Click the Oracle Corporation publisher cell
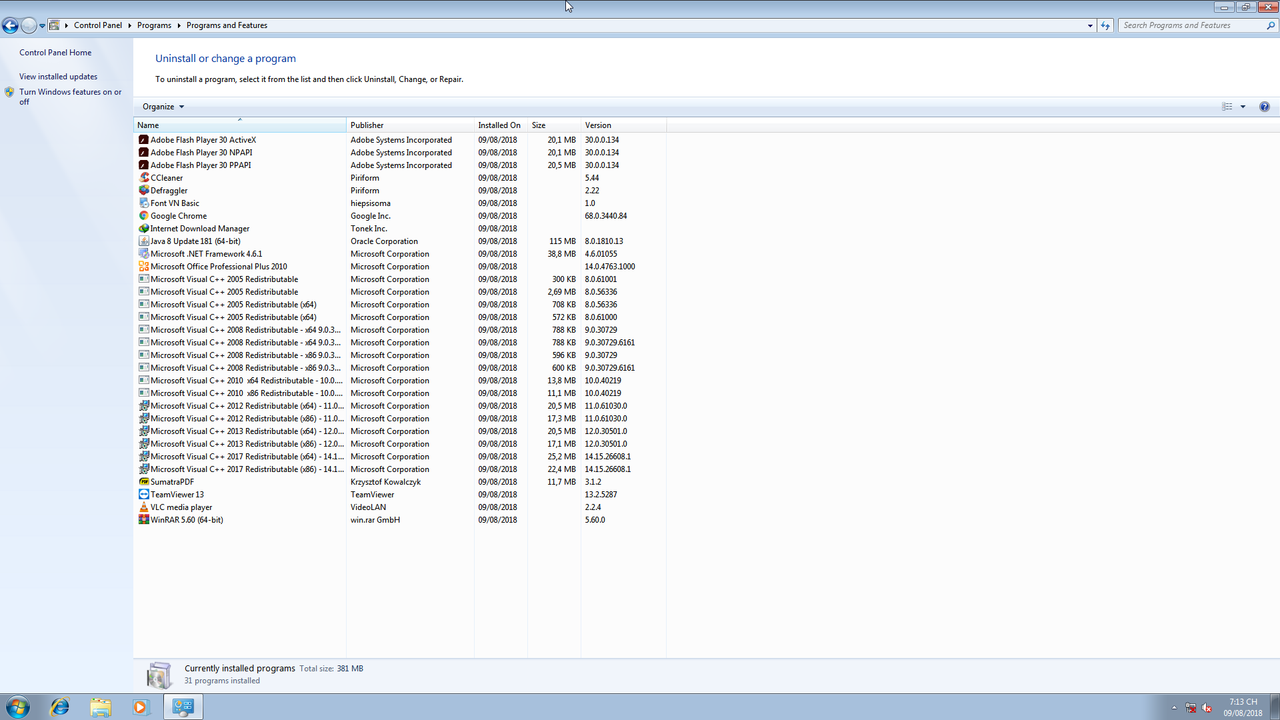The image size is (1280, 720). click(384, 241)
